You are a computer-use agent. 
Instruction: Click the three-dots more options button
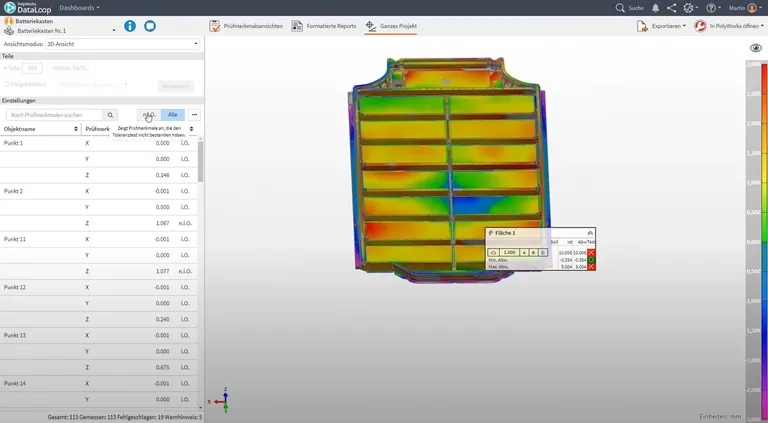[x=194, y=115]
